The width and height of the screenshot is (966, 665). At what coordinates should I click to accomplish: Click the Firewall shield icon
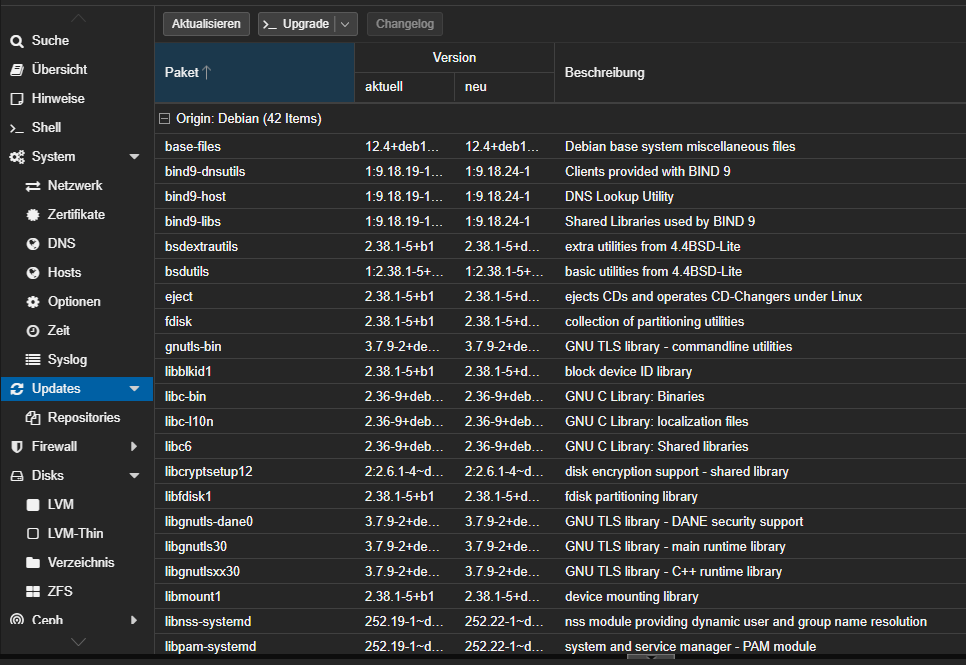pos(17,447)
